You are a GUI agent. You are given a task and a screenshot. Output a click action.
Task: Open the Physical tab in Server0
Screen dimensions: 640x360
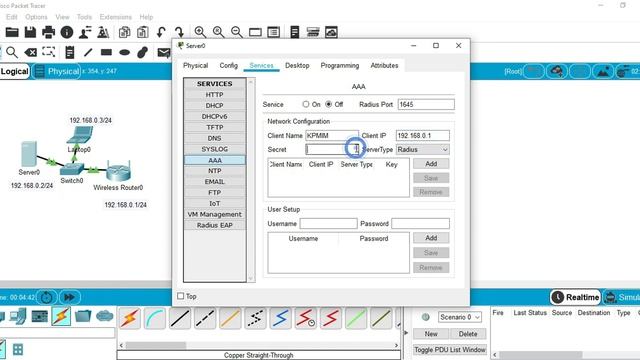196,65
